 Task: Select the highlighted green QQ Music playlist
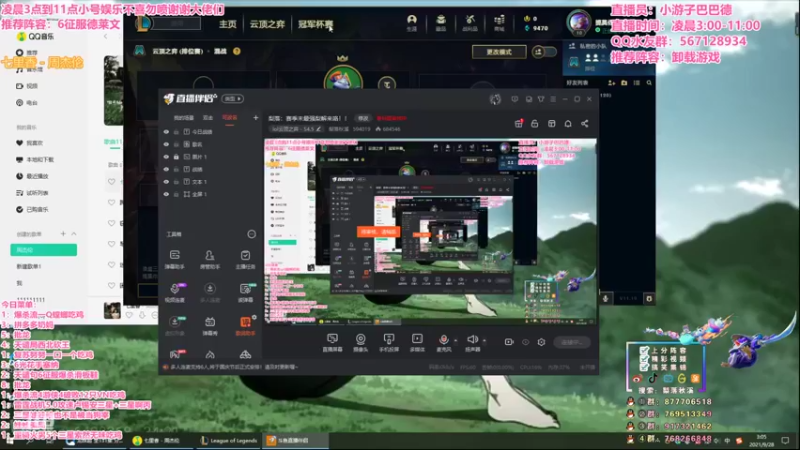pyautogui.click(x=43, y=249)
